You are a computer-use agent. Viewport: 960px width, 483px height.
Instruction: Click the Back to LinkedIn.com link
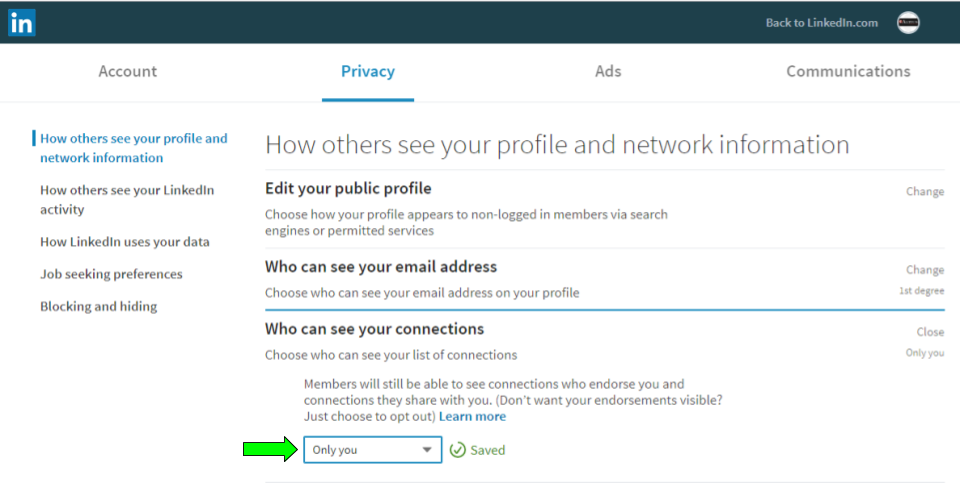coord(821,23)
